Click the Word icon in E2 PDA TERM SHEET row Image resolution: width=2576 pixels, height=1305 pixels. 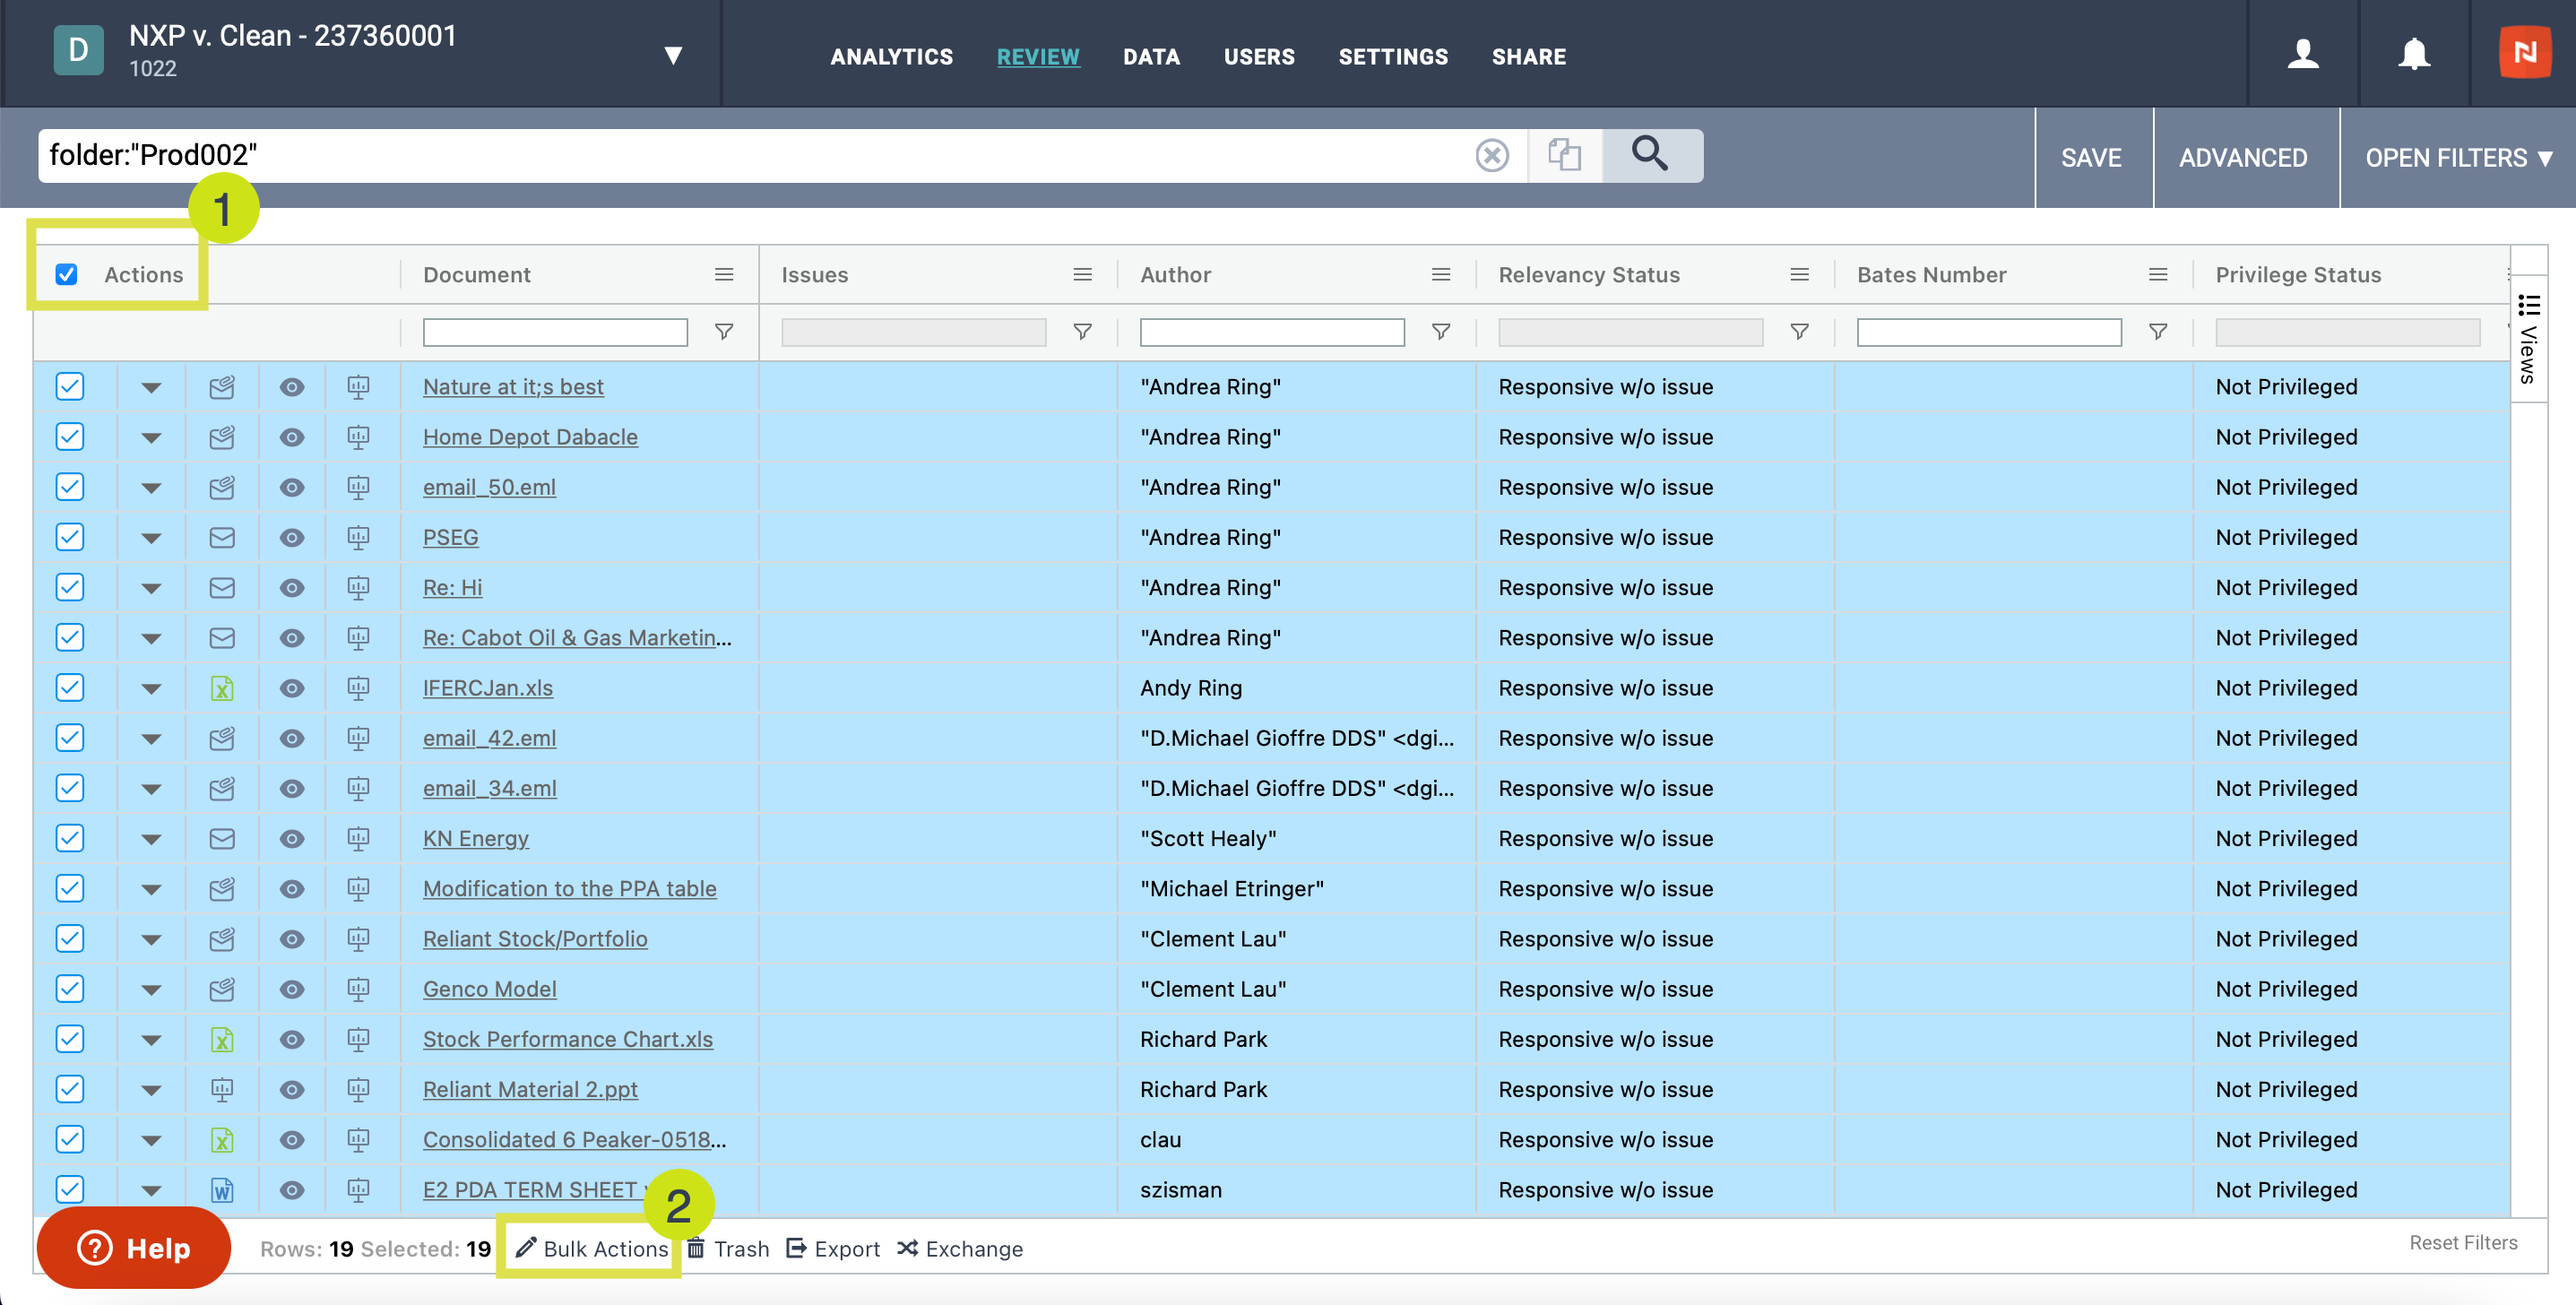coord(222,1190)
